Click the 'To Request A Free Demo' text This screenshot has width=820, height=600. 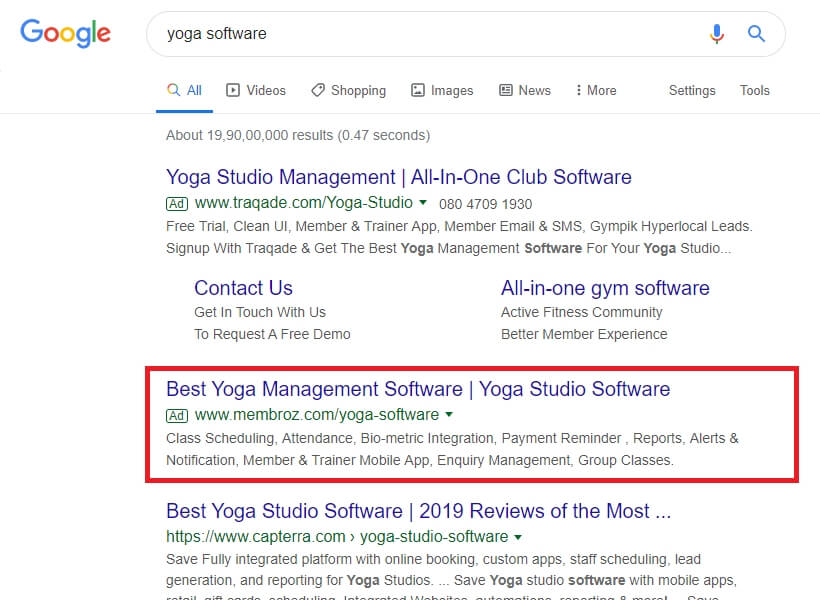click(272, 334)
